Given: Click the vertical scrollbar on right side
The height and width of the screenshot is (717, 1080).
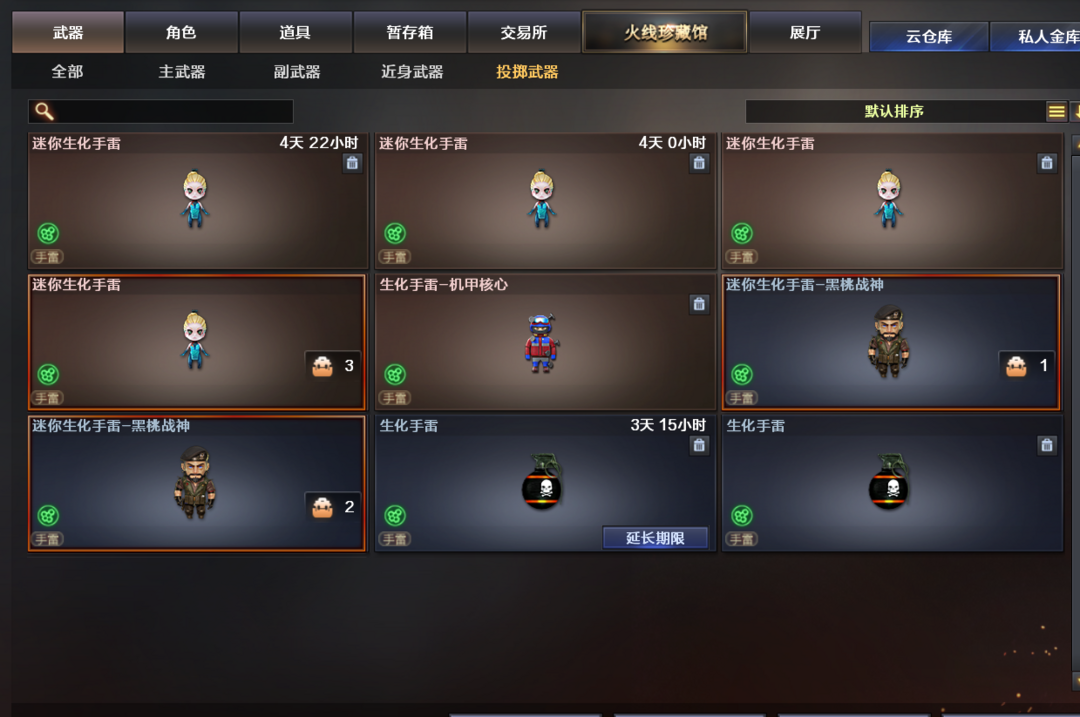Looking at the screenshot, I should (x=1076, y=413).
